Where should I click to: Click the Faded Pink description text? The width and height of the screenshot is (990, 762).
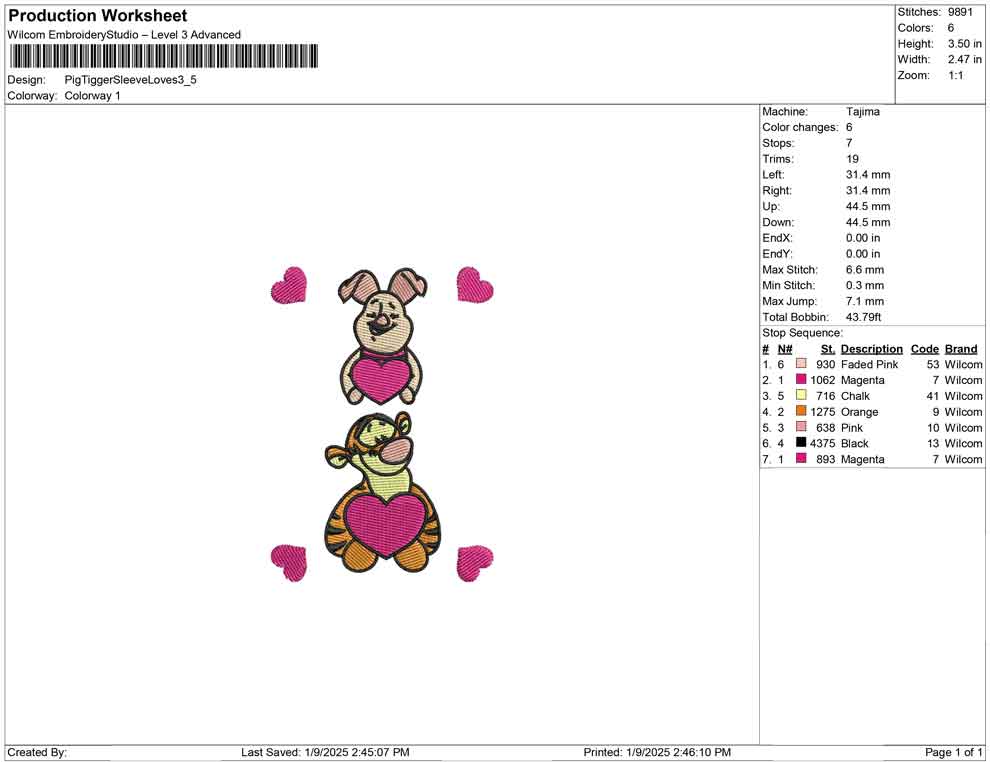pyautogui.click(x=869, y=364)
